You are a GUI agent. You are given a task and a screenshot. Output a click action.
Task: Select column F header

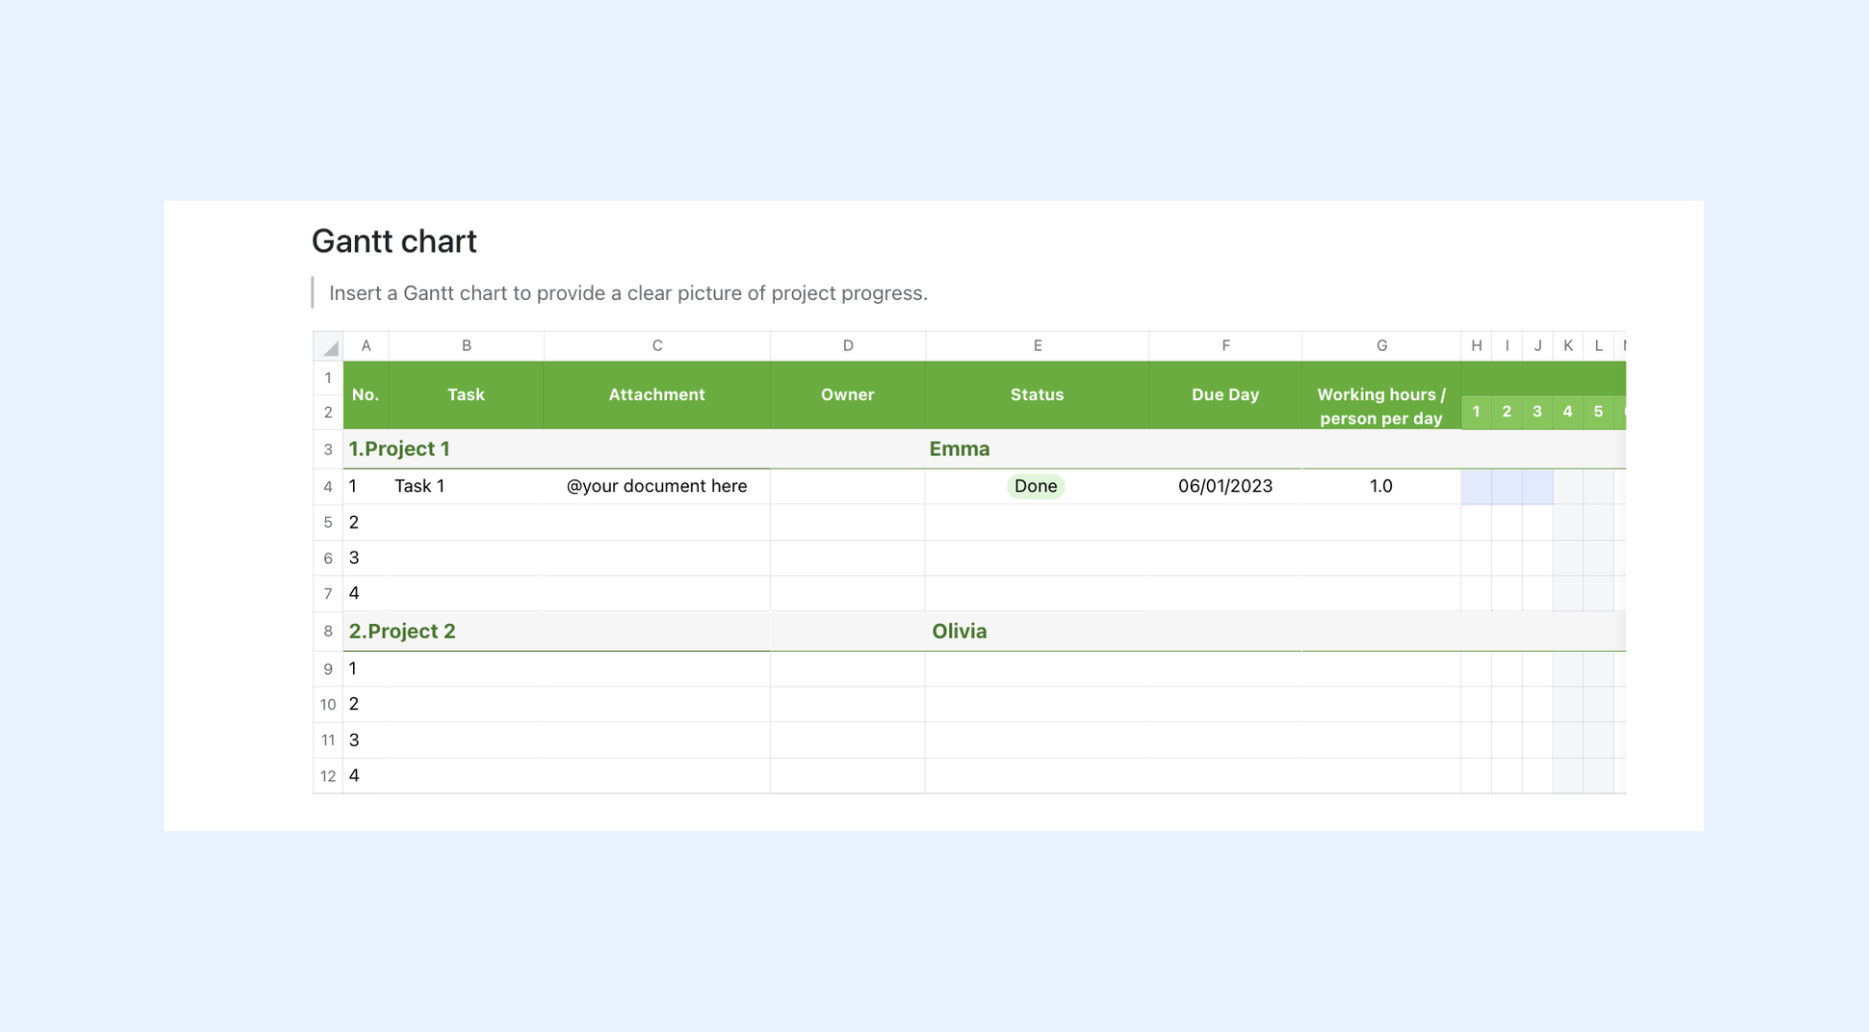[x=1225, y=346]
